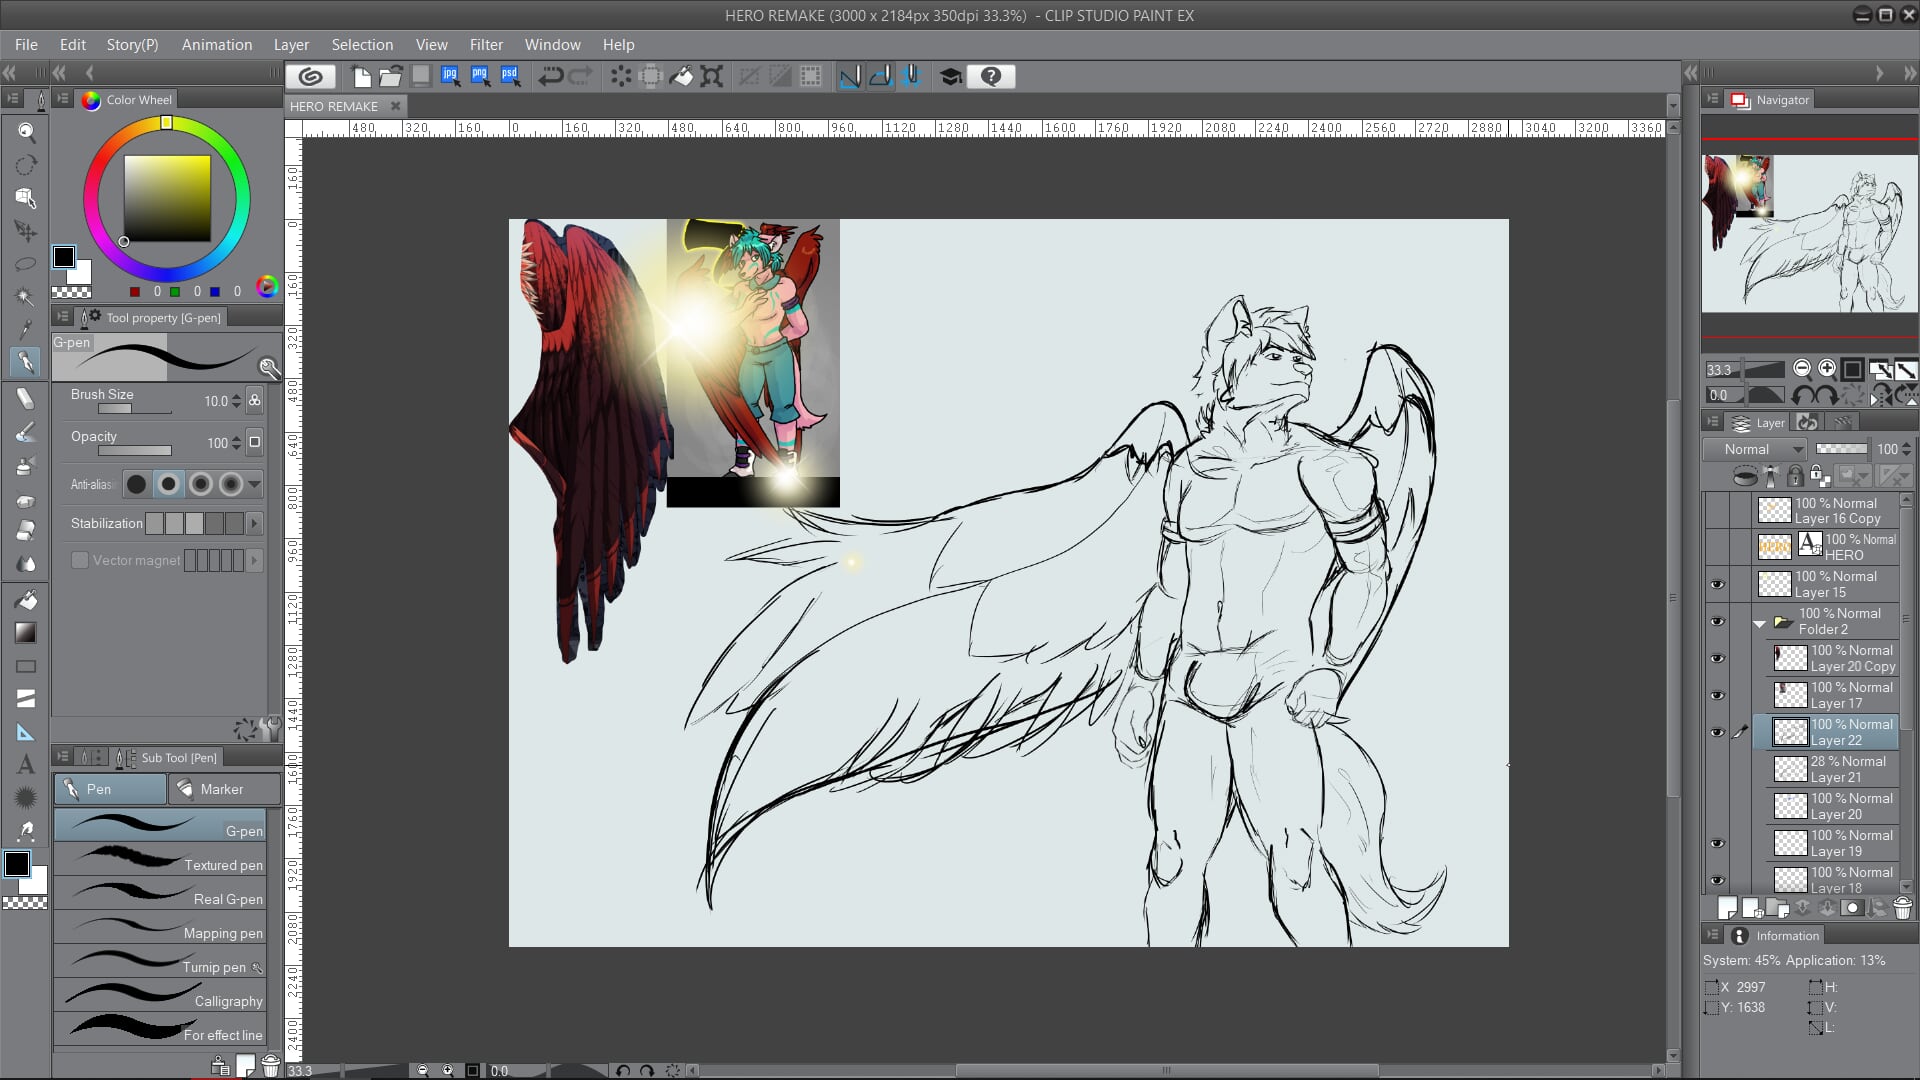Hide Layer 15 visibility eye
The image size is (1920, 1080).
click(x=1718, y=584)
